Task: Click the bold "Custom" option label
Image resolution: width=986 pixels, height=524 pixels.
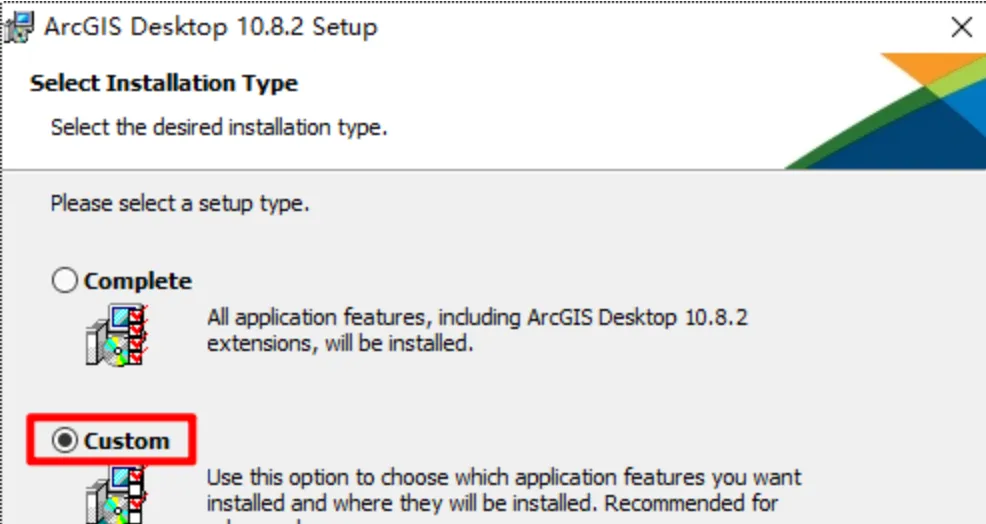Action: tap(127, 441)
